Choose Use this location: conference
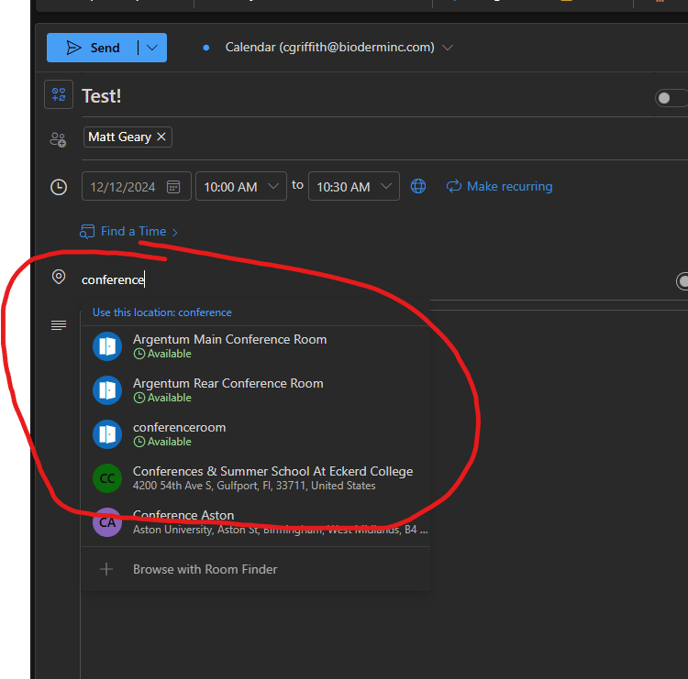 (162, 313)
